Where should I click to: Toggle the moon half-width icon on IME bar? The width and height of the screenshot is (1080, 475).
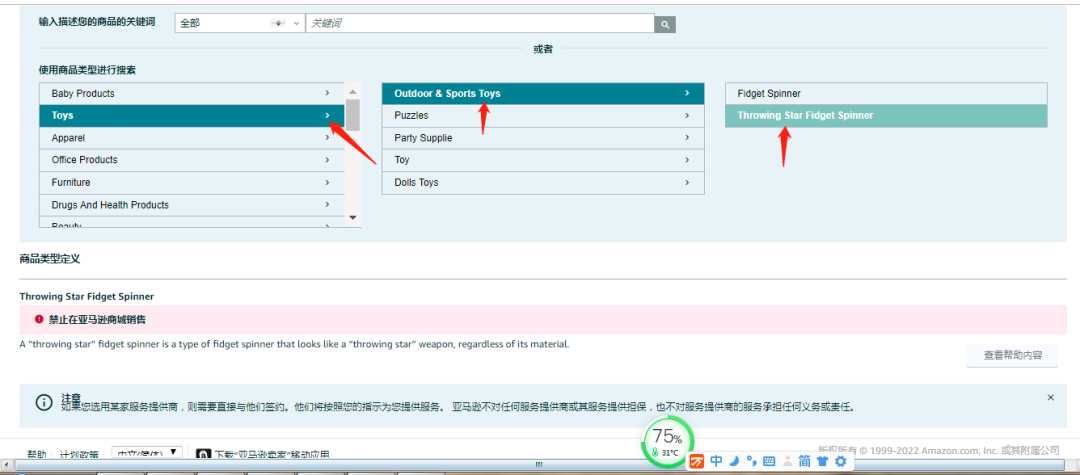(x=734, y=461)
